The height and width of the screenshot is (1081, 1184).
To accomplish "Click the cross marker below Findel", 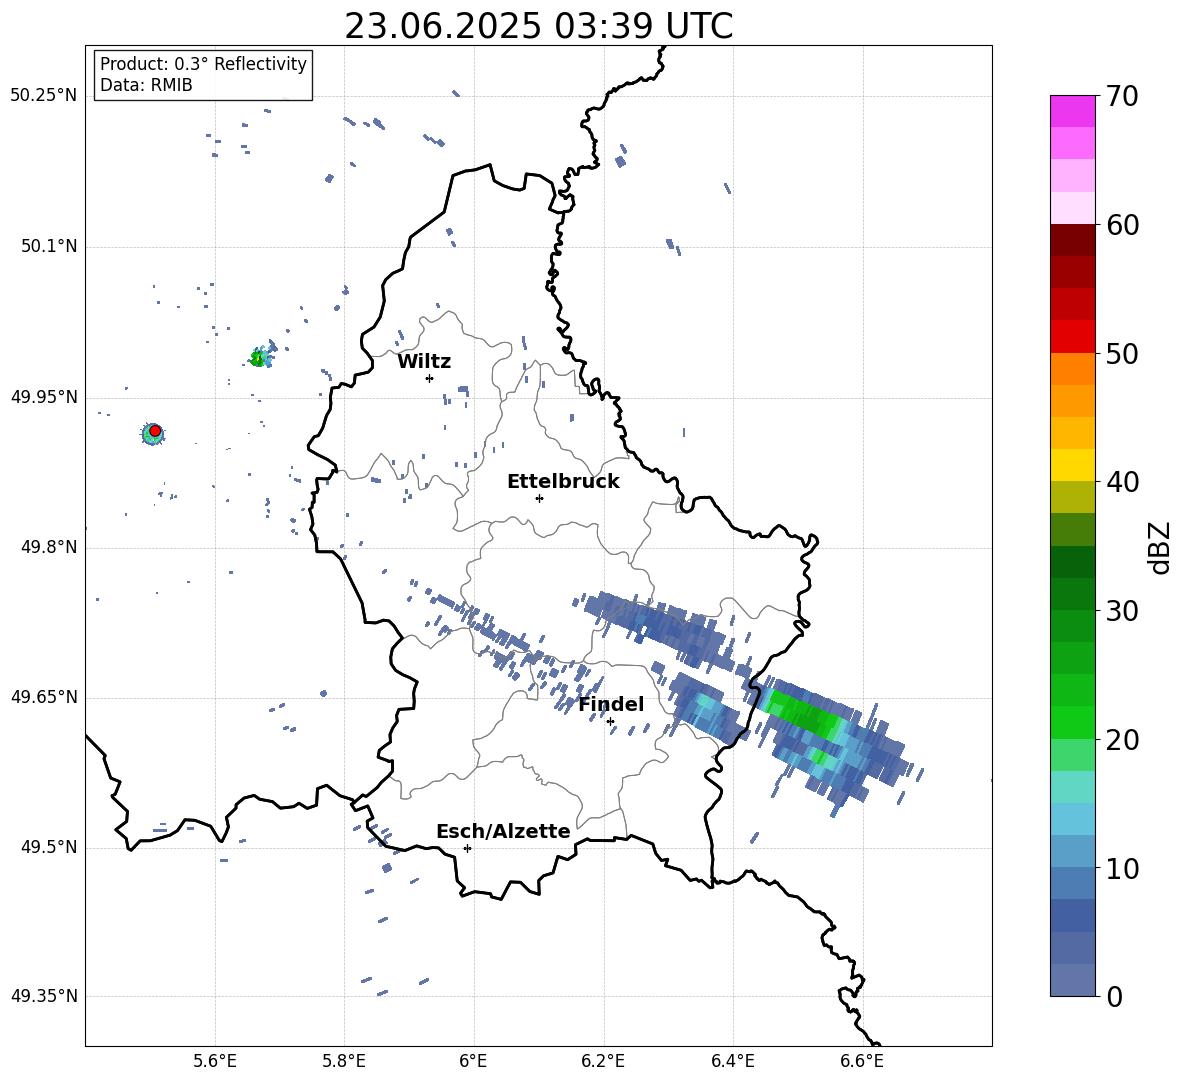I will coord(610,721).
